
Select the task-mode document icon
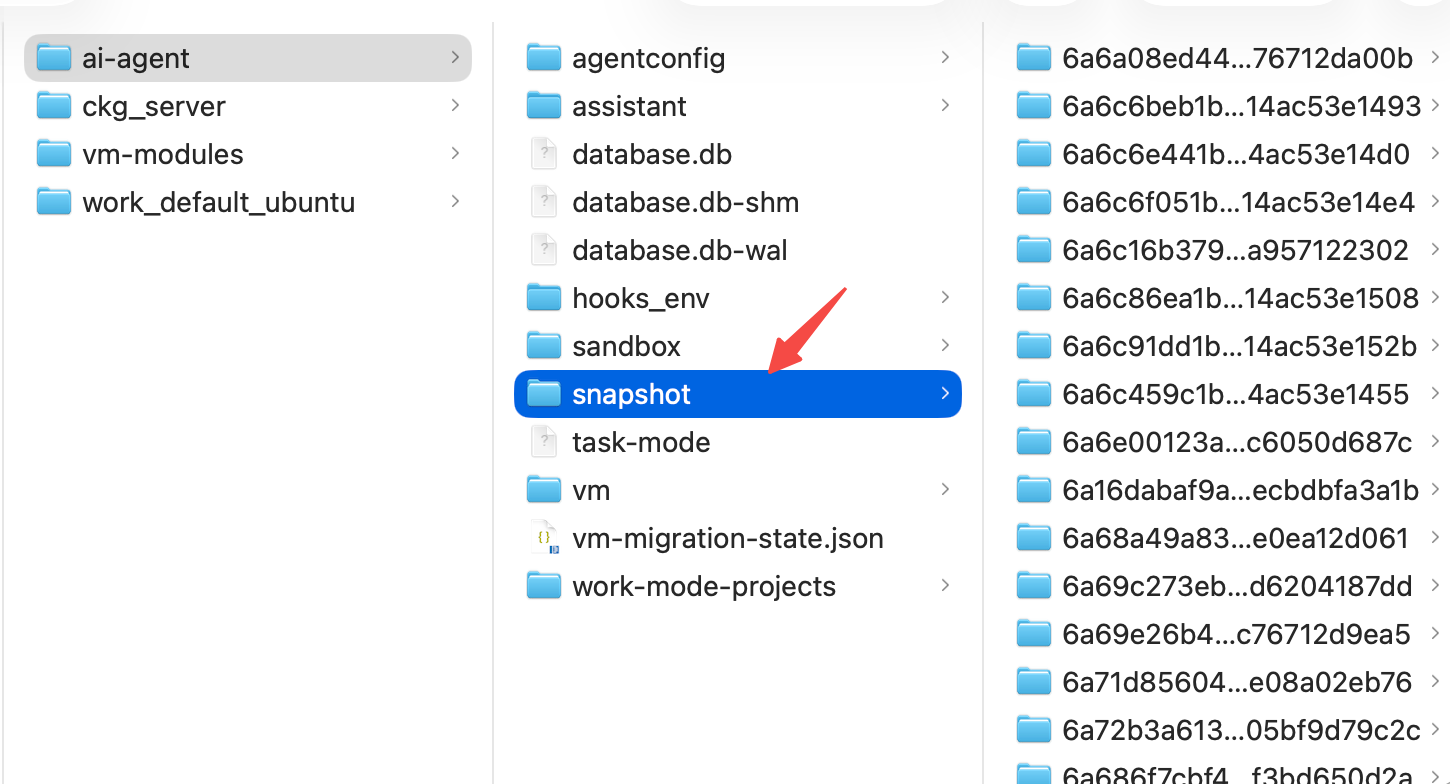(x=544, y=442)
